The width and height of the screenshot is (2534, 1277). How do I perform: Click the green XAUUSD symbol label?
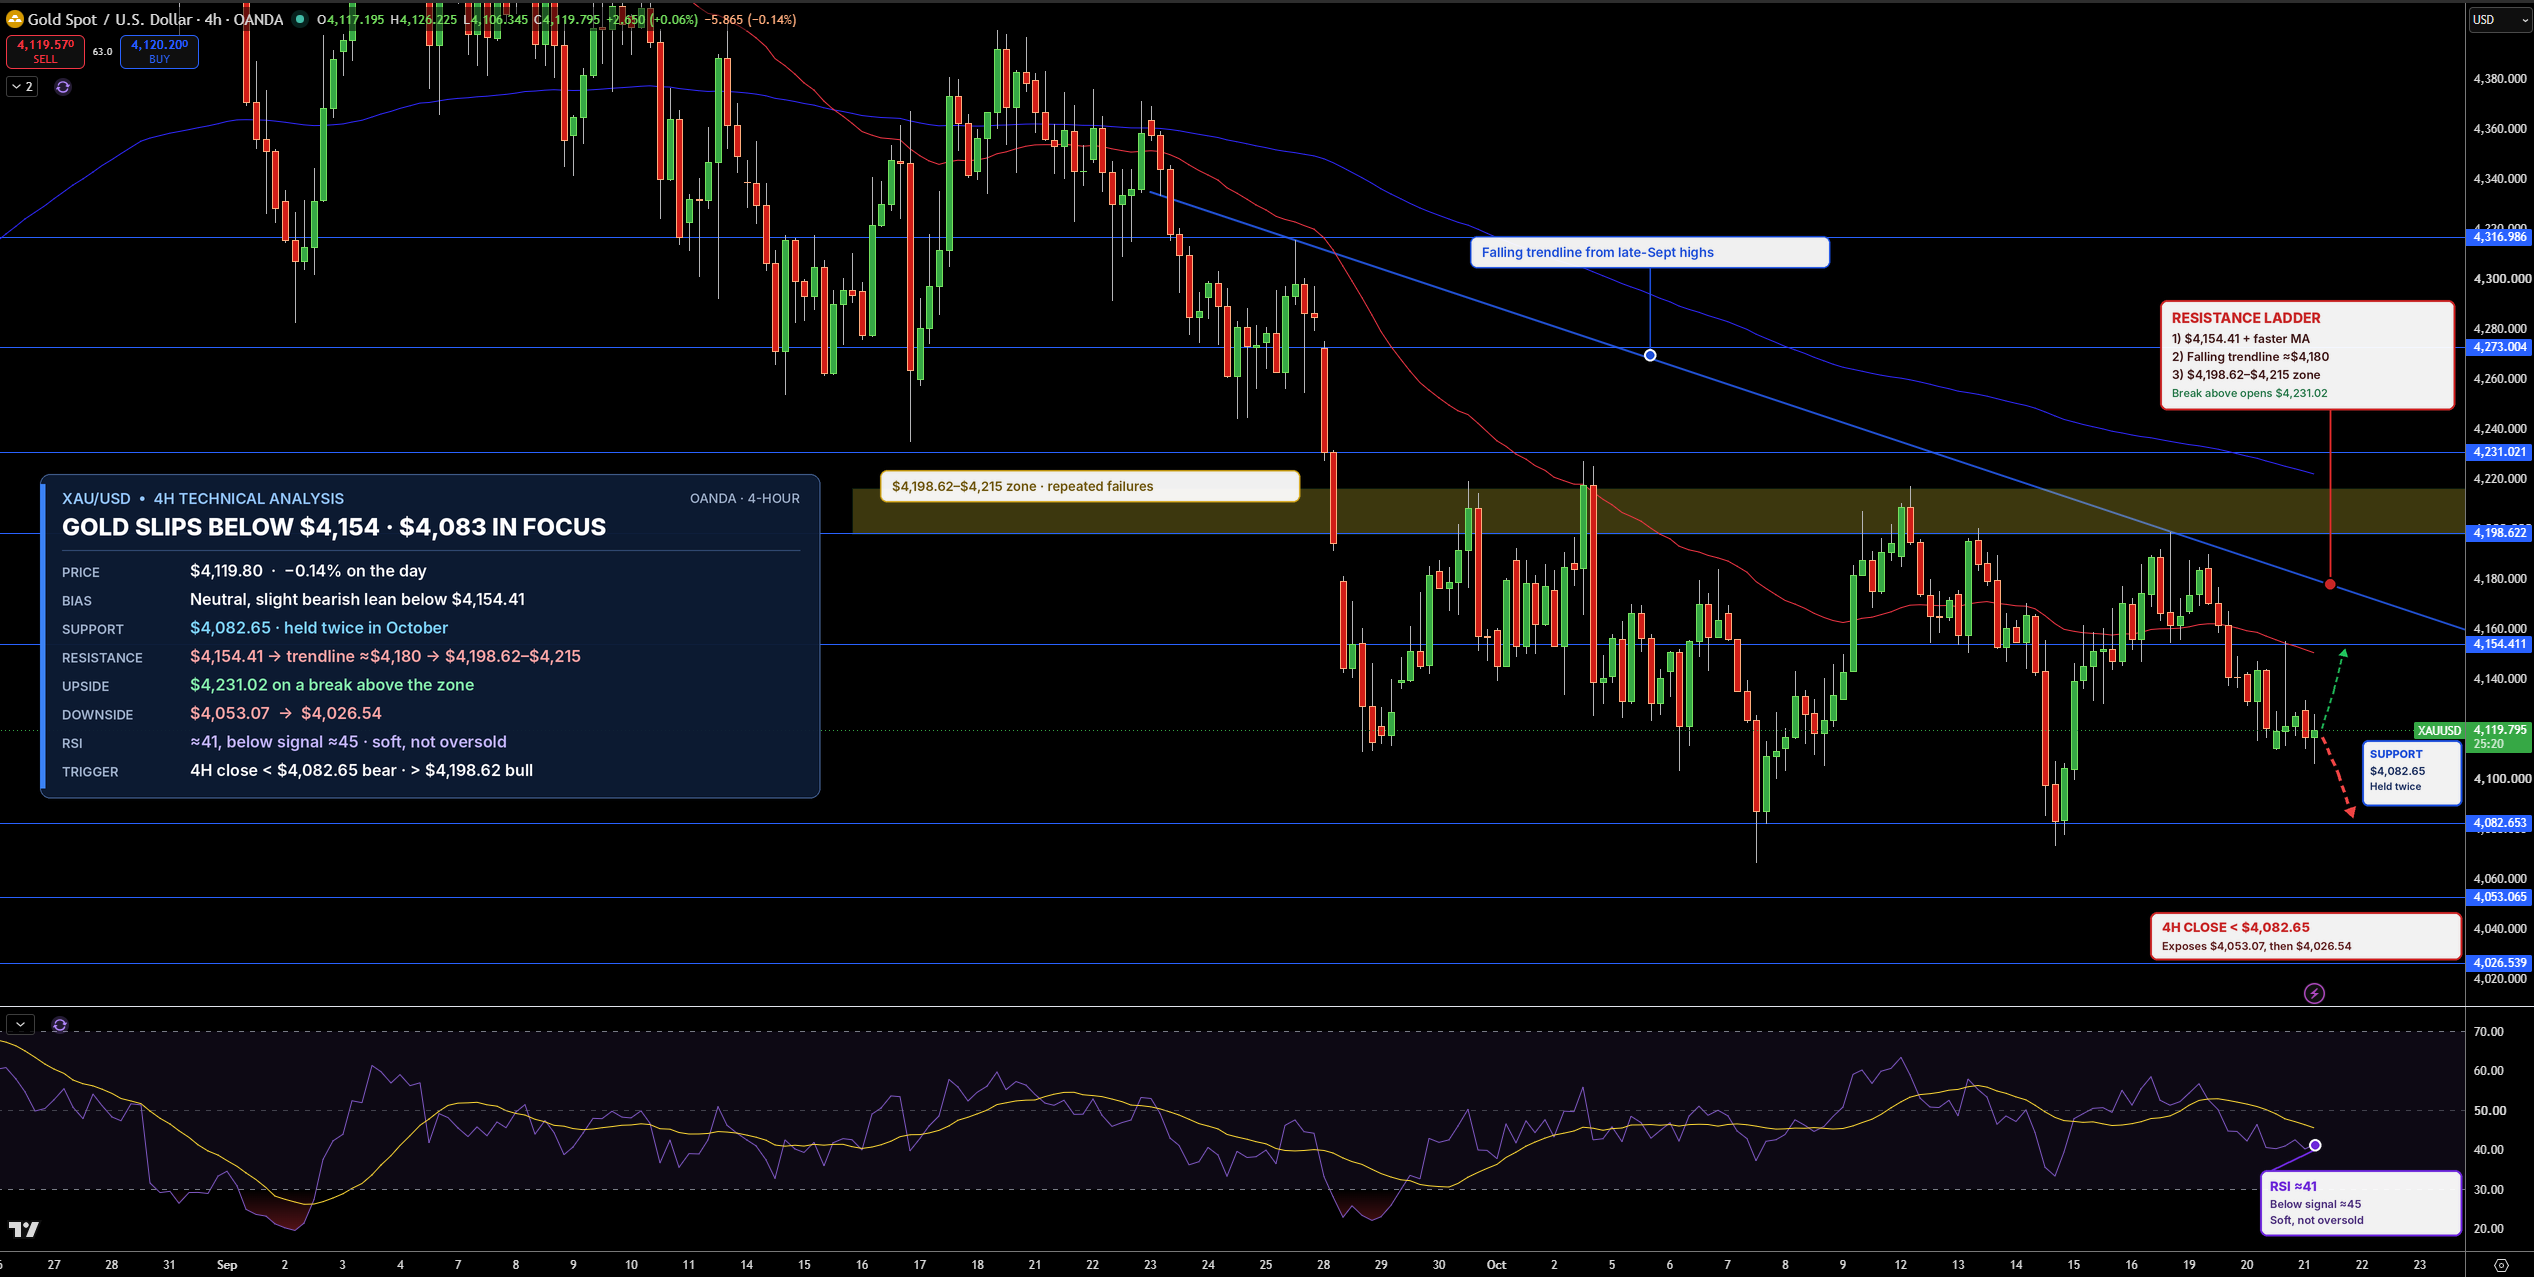2439,730
